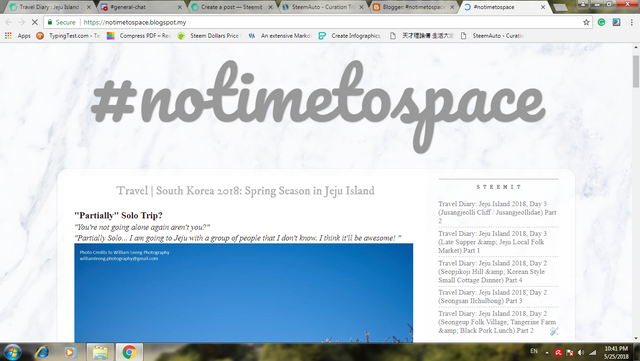This screenshot has width=640, height=361.
Task: Click the wrench edit-widget icon in sidebar
Action: click(554, 331)
